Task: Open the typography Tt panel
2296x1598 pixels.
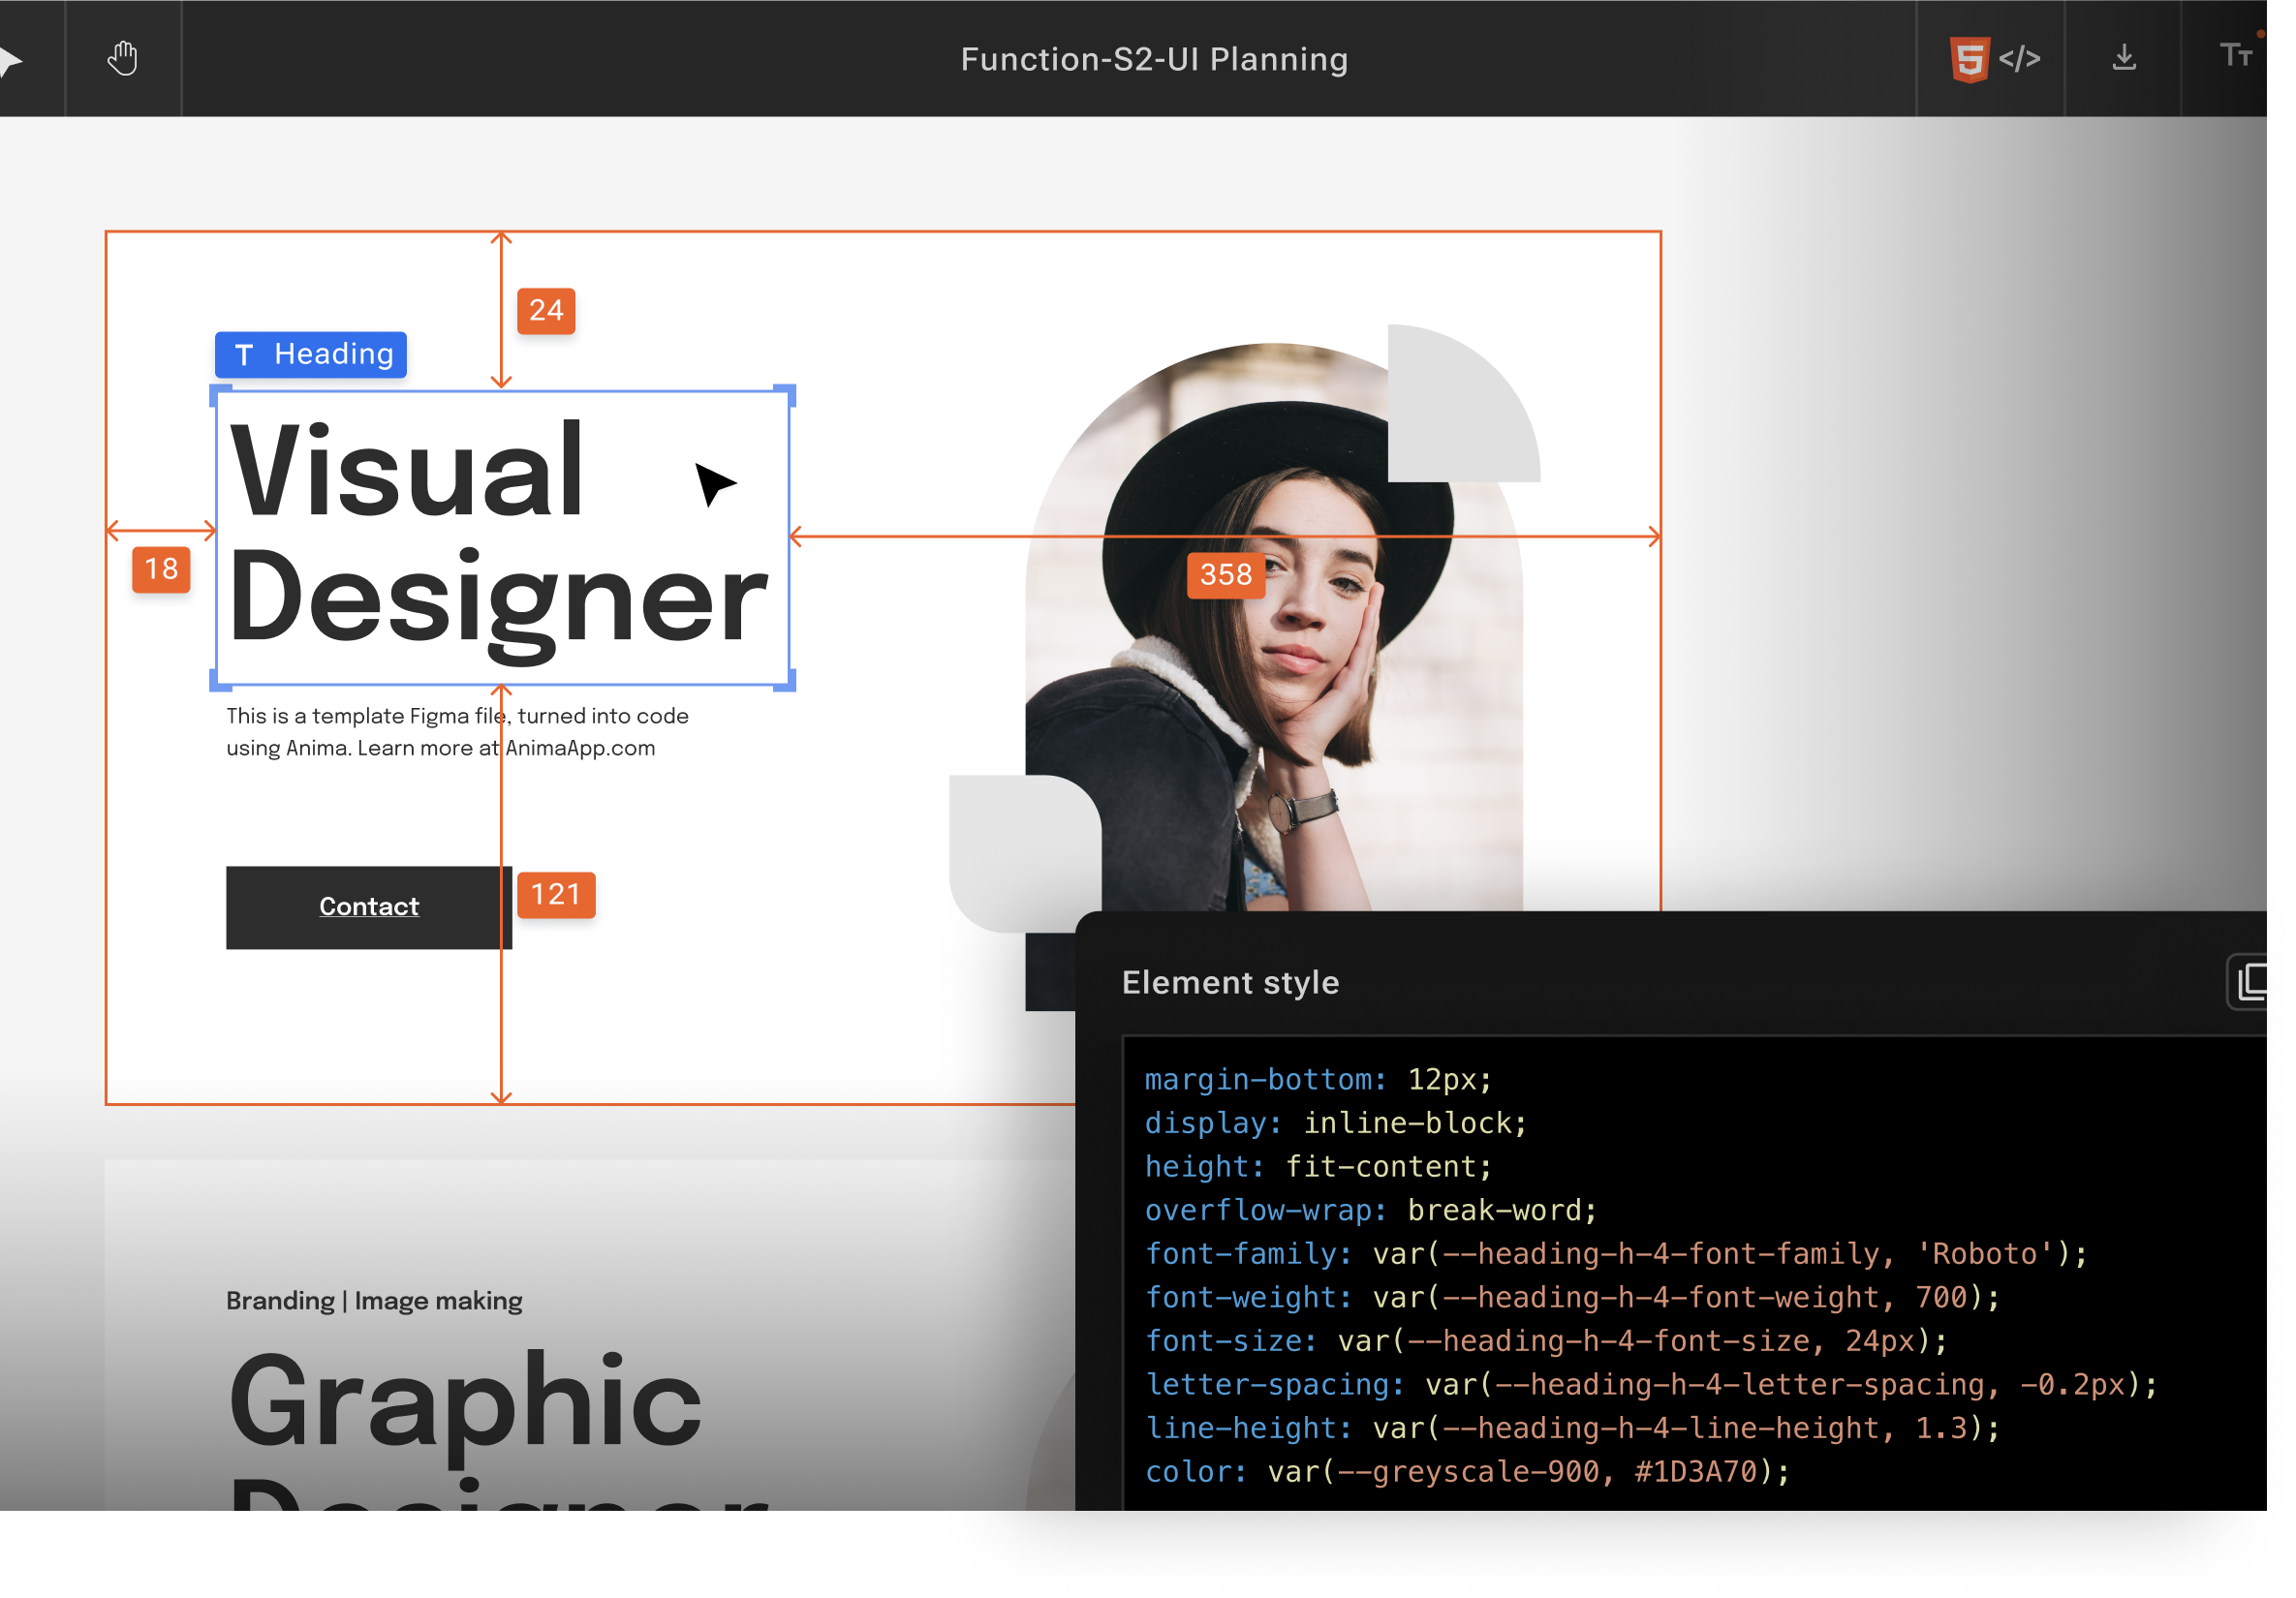Action: coord(2235,55)
